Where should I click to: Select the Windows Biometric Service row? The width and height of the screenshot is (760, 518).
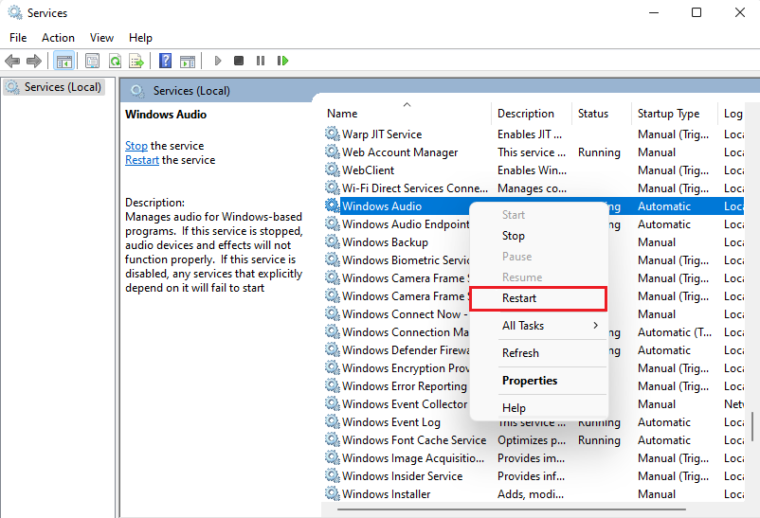point(533,260)
